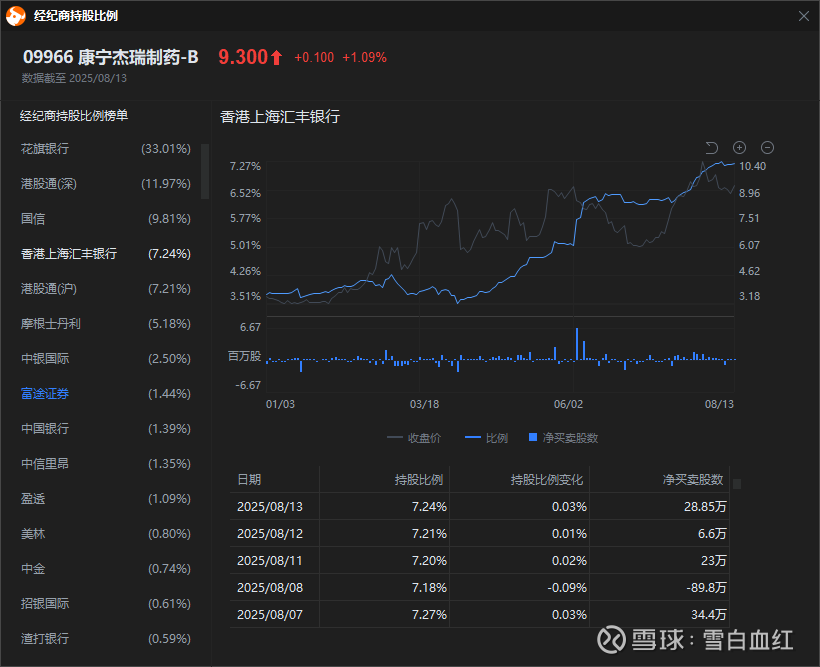Image resolution: width=820 pixels, height=667 pixels.
Task: Select broker 盈透
Action: click(x=106, y=499)
